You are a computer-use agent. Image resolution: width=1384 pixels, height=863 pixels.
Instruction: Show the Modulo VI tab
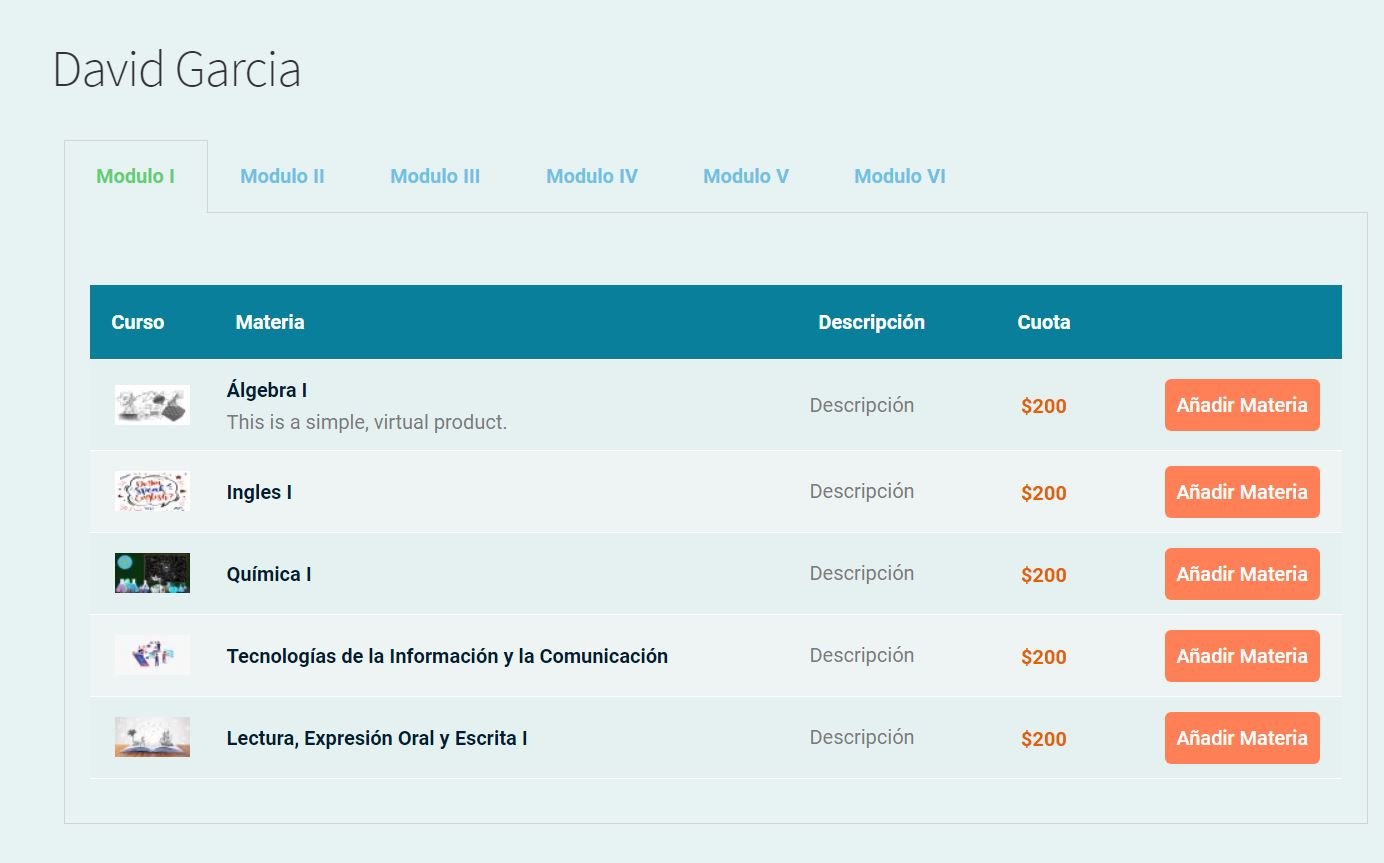click(x=899, y=176)
